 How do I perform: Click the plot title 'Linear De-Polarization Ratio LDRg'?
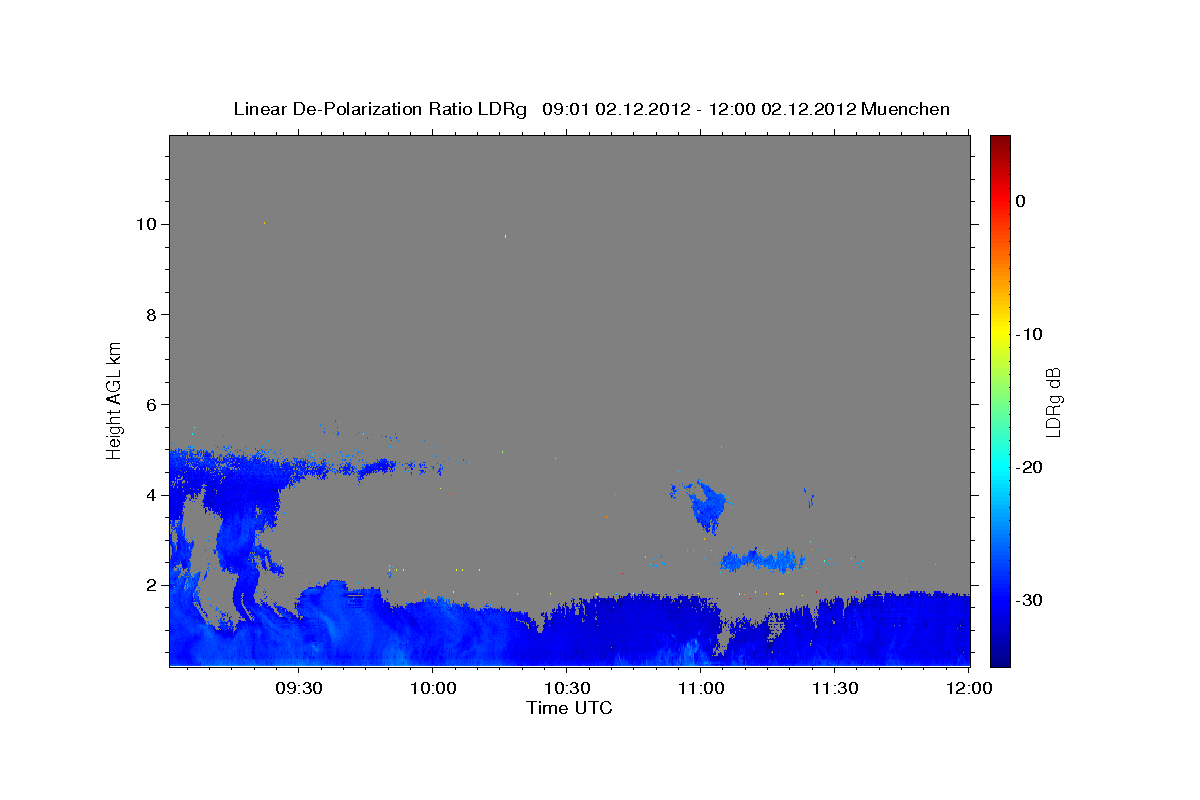pyautogui.click(x=380, y=109)
